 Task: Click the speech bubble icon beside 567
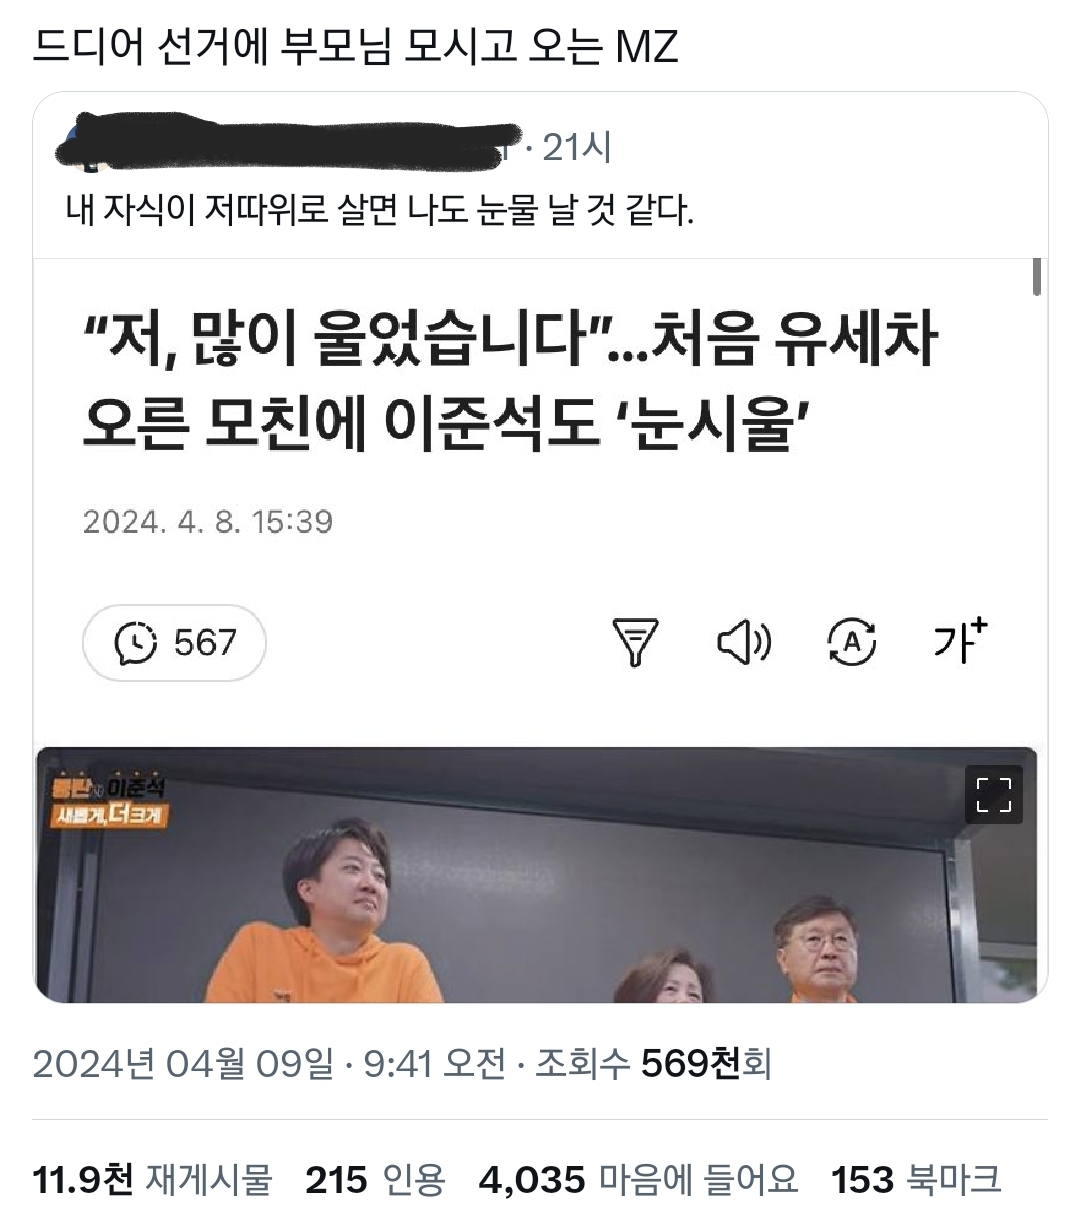point(137,642)
